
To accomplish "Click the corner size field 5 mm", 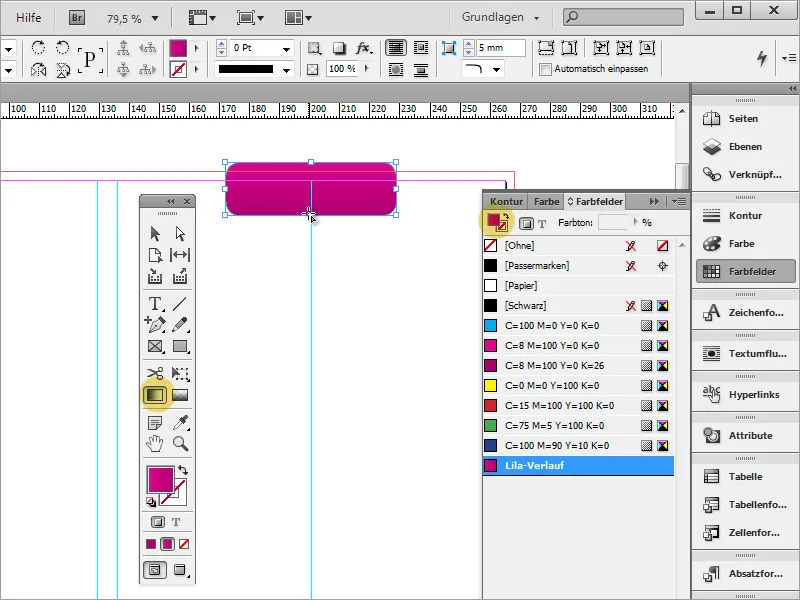I will 500,48.
